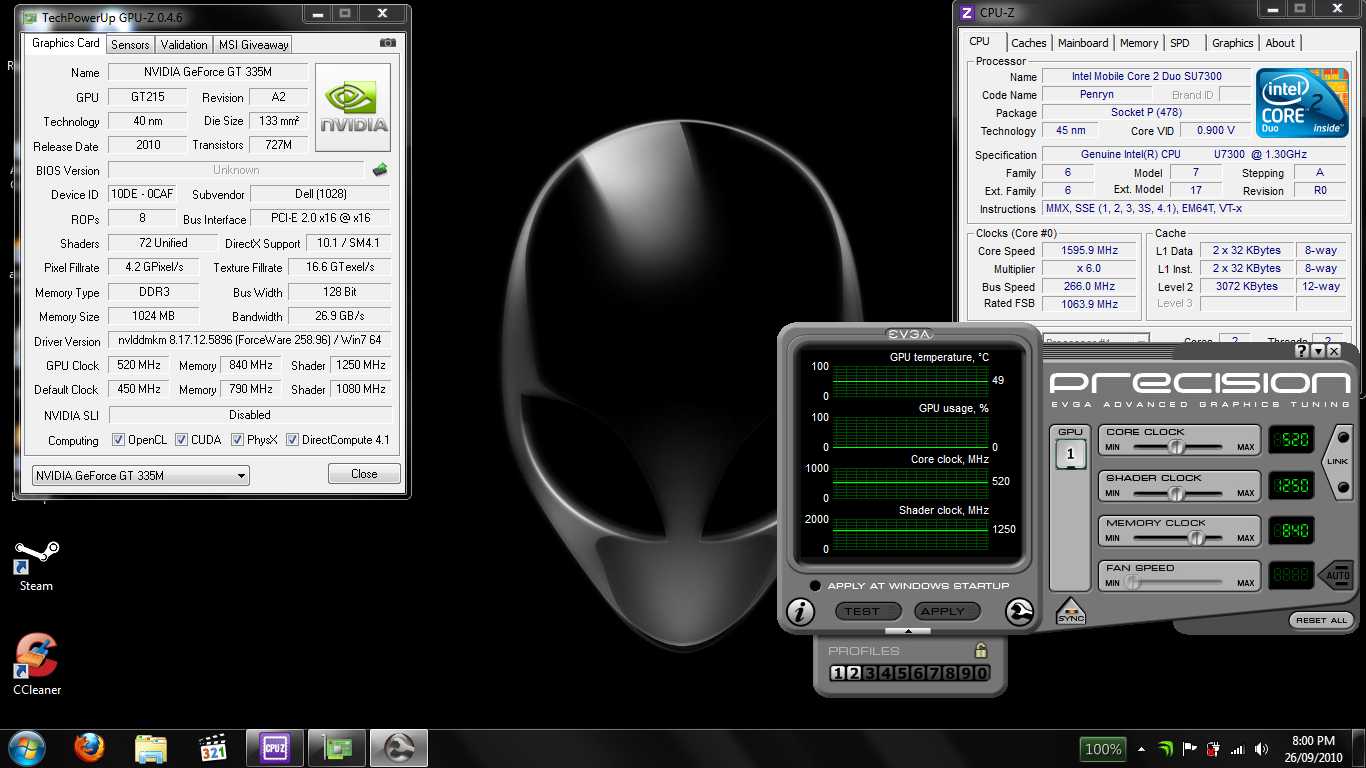
Task: Open the MSI Giveaway tab in GPU-Z
Action: (x=254, y=44)
